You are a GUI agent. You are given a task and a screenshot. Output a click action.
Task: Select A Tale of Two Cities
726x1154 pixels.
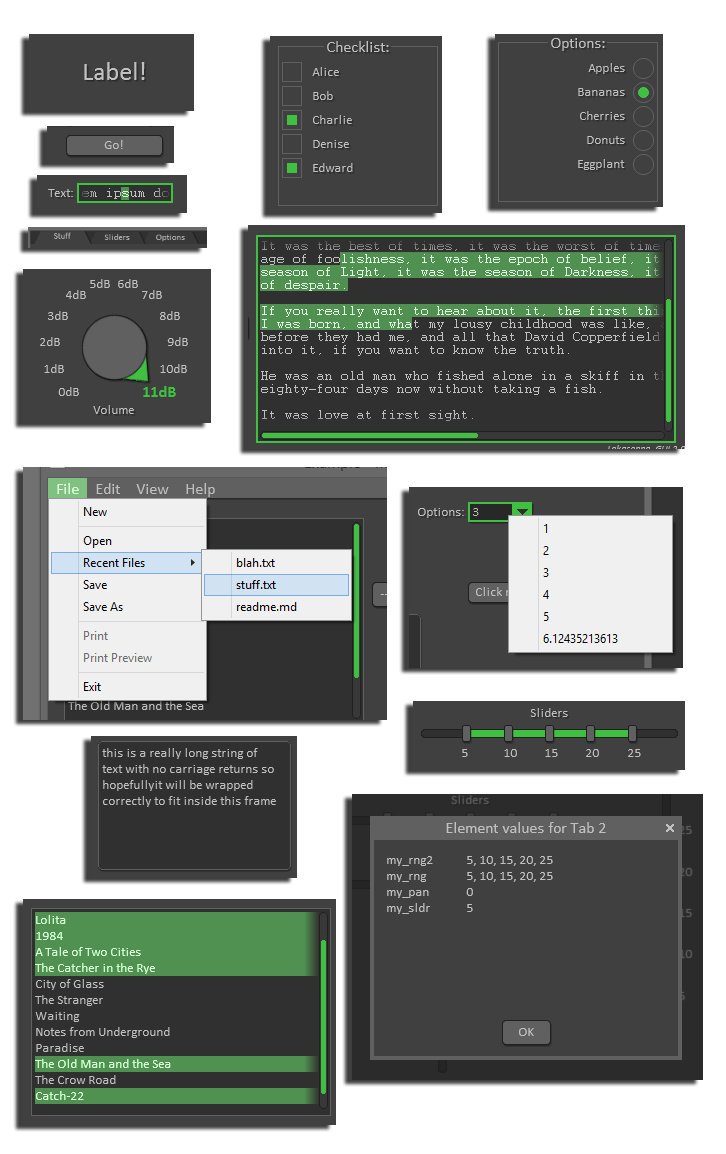(176, 952)
